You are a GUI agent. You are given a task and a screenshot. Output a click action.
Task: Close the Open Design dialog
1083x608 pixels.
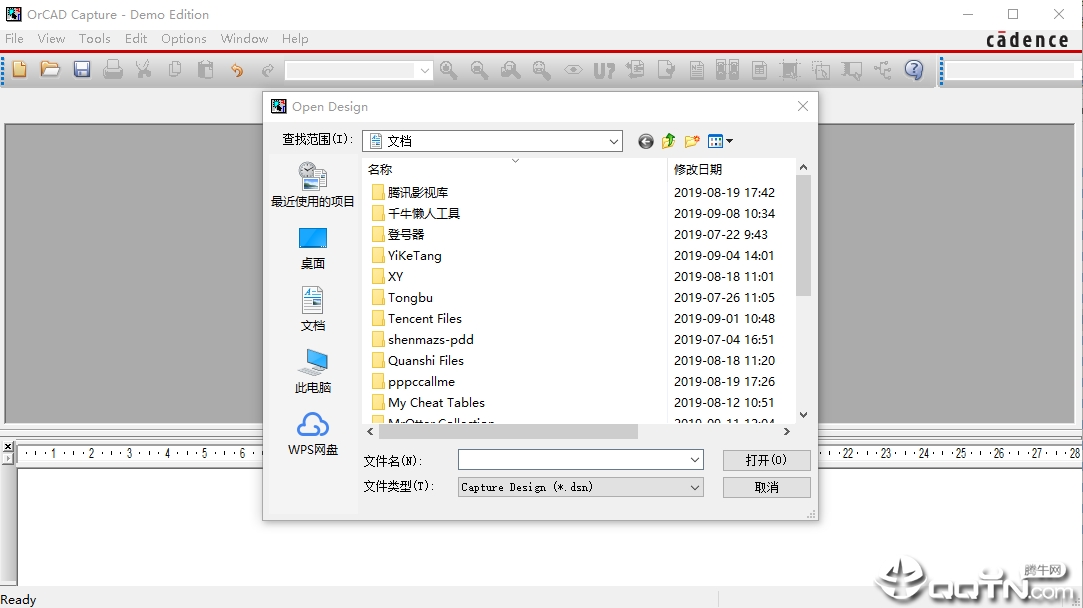(x=803, y=106)
